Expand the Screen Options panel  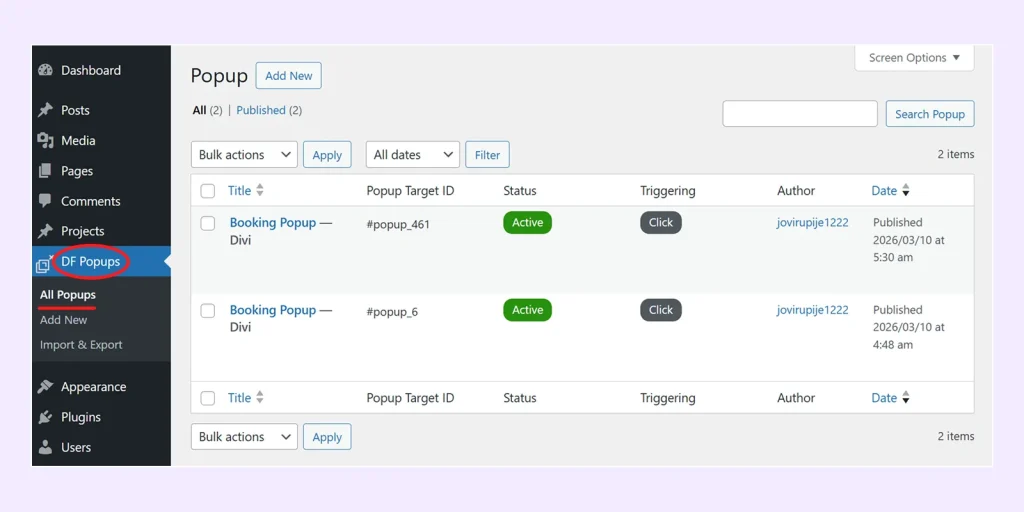coord(914,58)
